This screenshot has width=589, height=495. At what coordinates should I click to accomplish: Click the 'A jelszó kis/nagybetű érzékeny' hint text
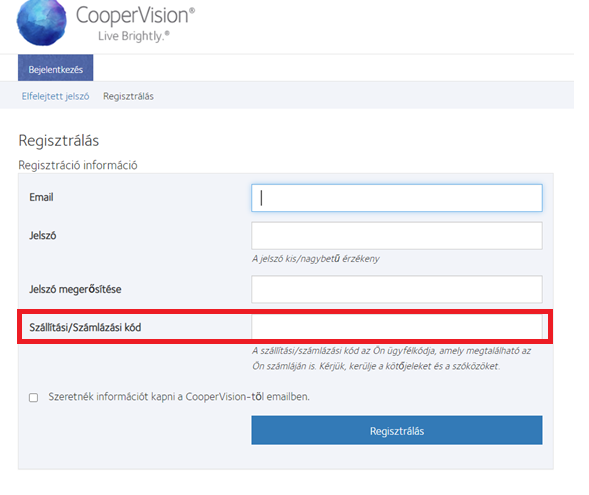point(316,259)
